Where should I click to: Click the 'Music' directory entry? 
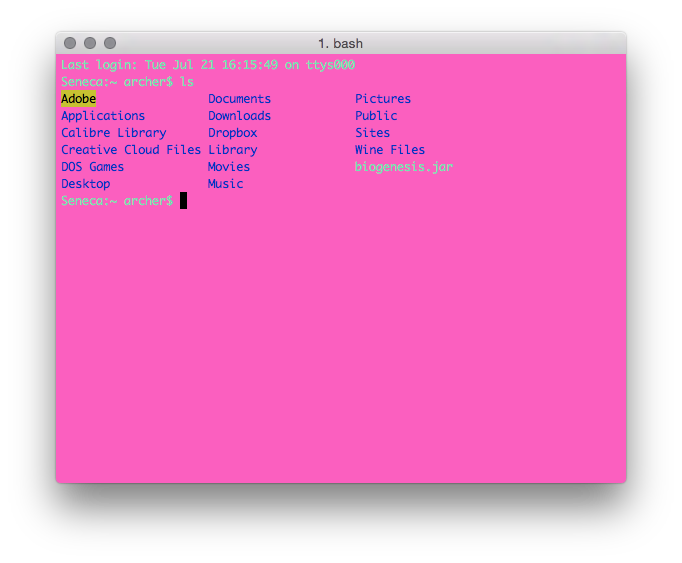point(225,184)
